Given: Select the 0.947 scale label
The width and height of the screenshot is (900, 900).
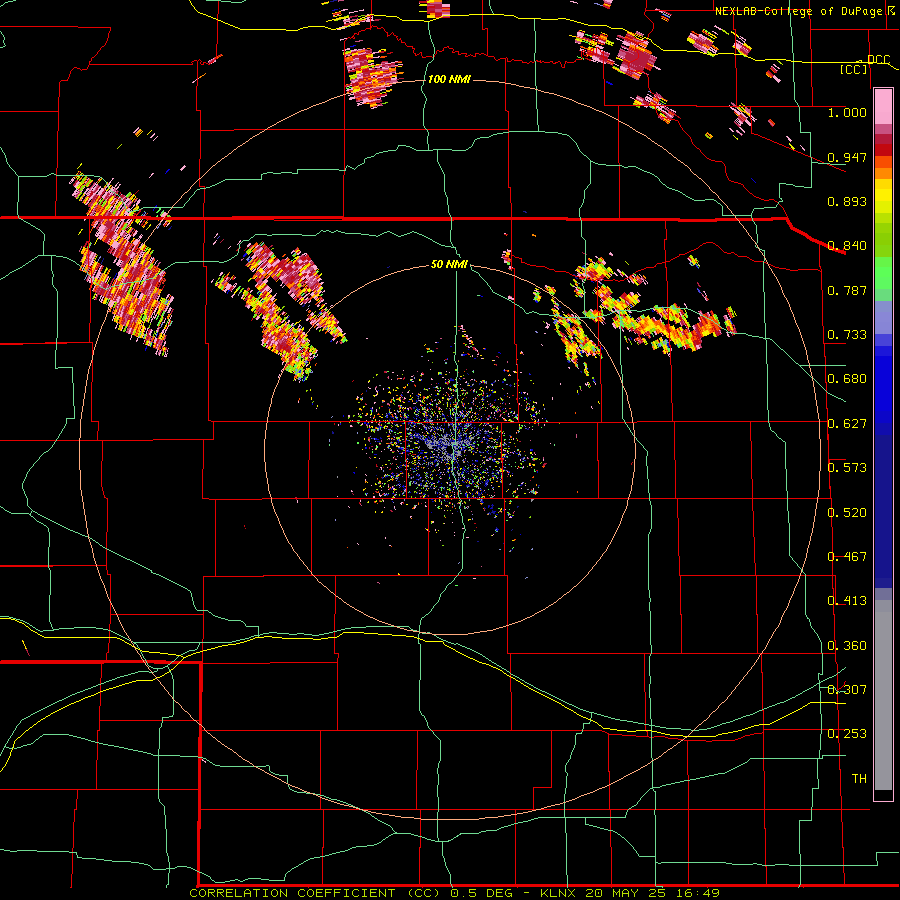Looking at the screenshot, I should click(x=847, y=157).
